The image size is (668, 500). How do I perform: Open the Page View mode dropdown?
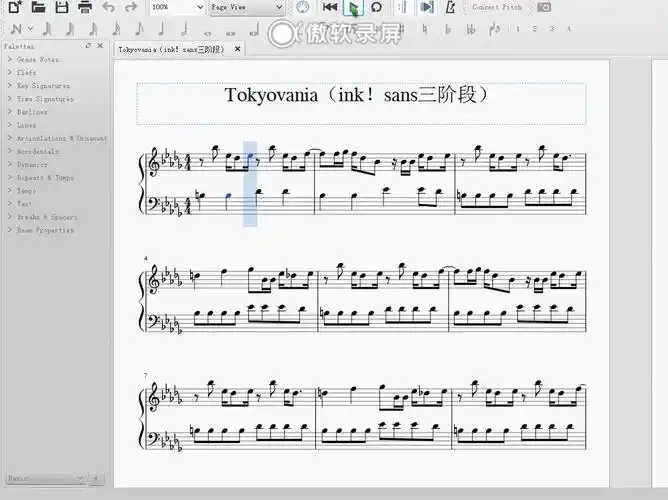click(247, 7)
